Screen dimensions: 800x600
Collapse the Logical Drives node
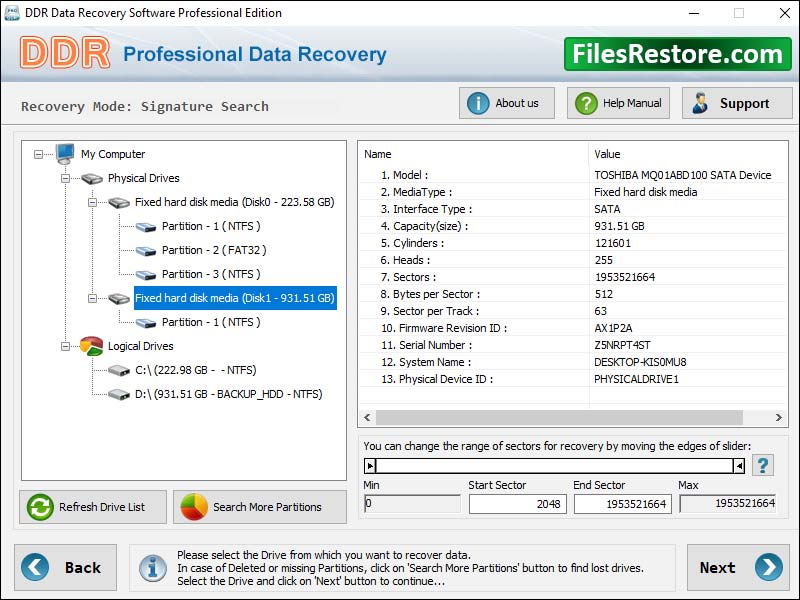pyautogui.click(x=66, y=346)
